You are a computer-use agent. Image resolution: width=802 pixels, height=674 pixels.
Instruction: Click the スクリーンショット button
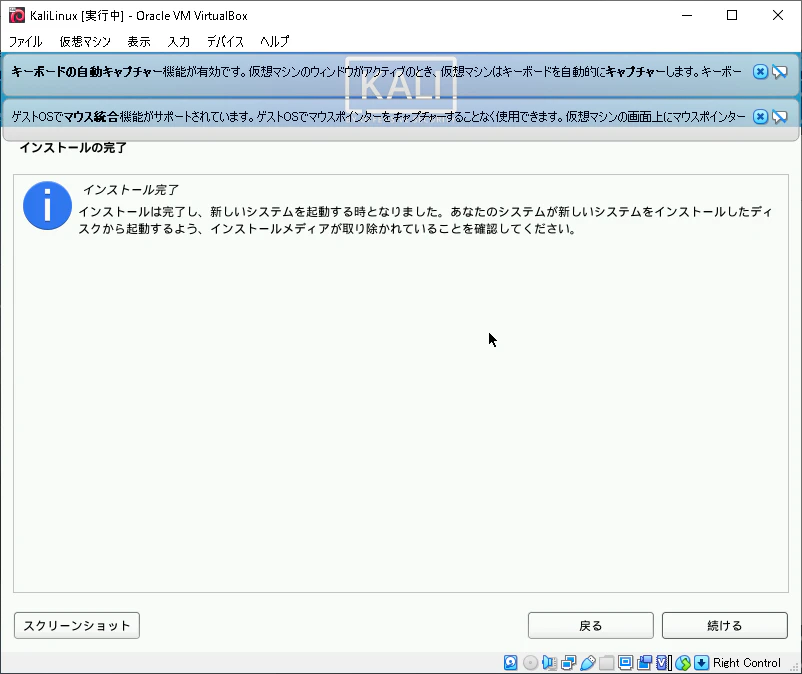77,625
